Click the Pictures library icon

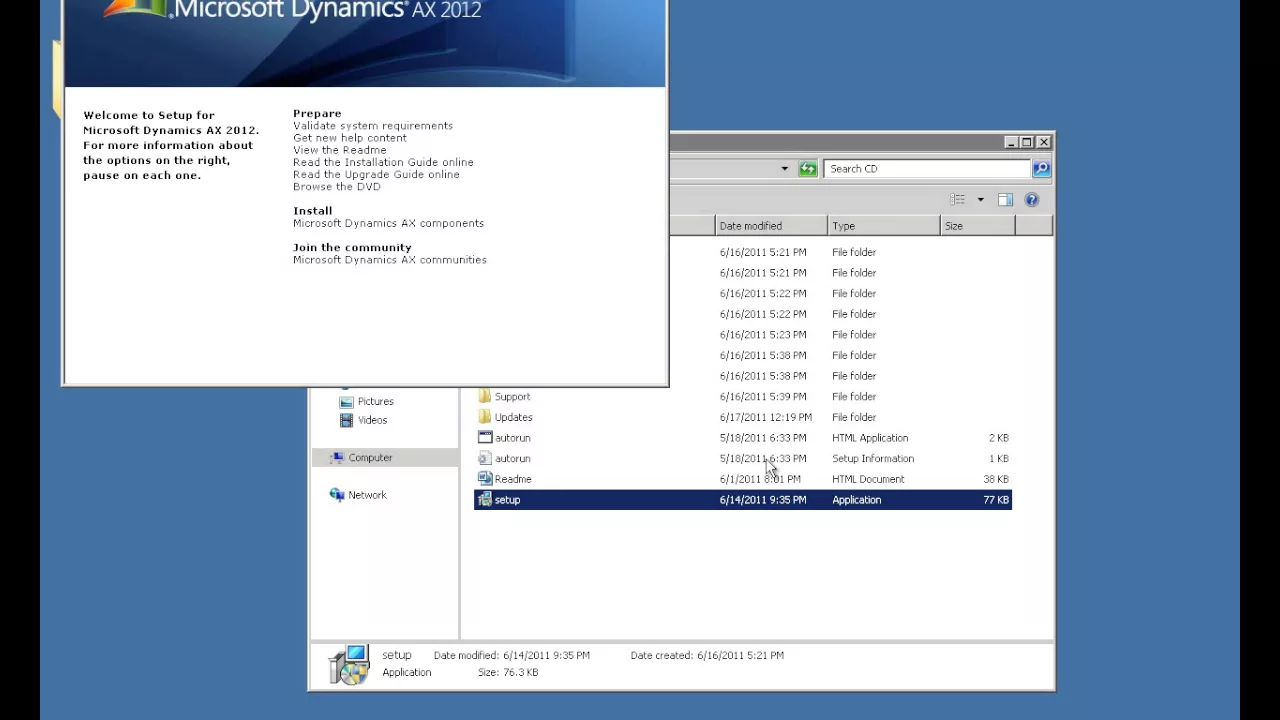coord(346,402)
